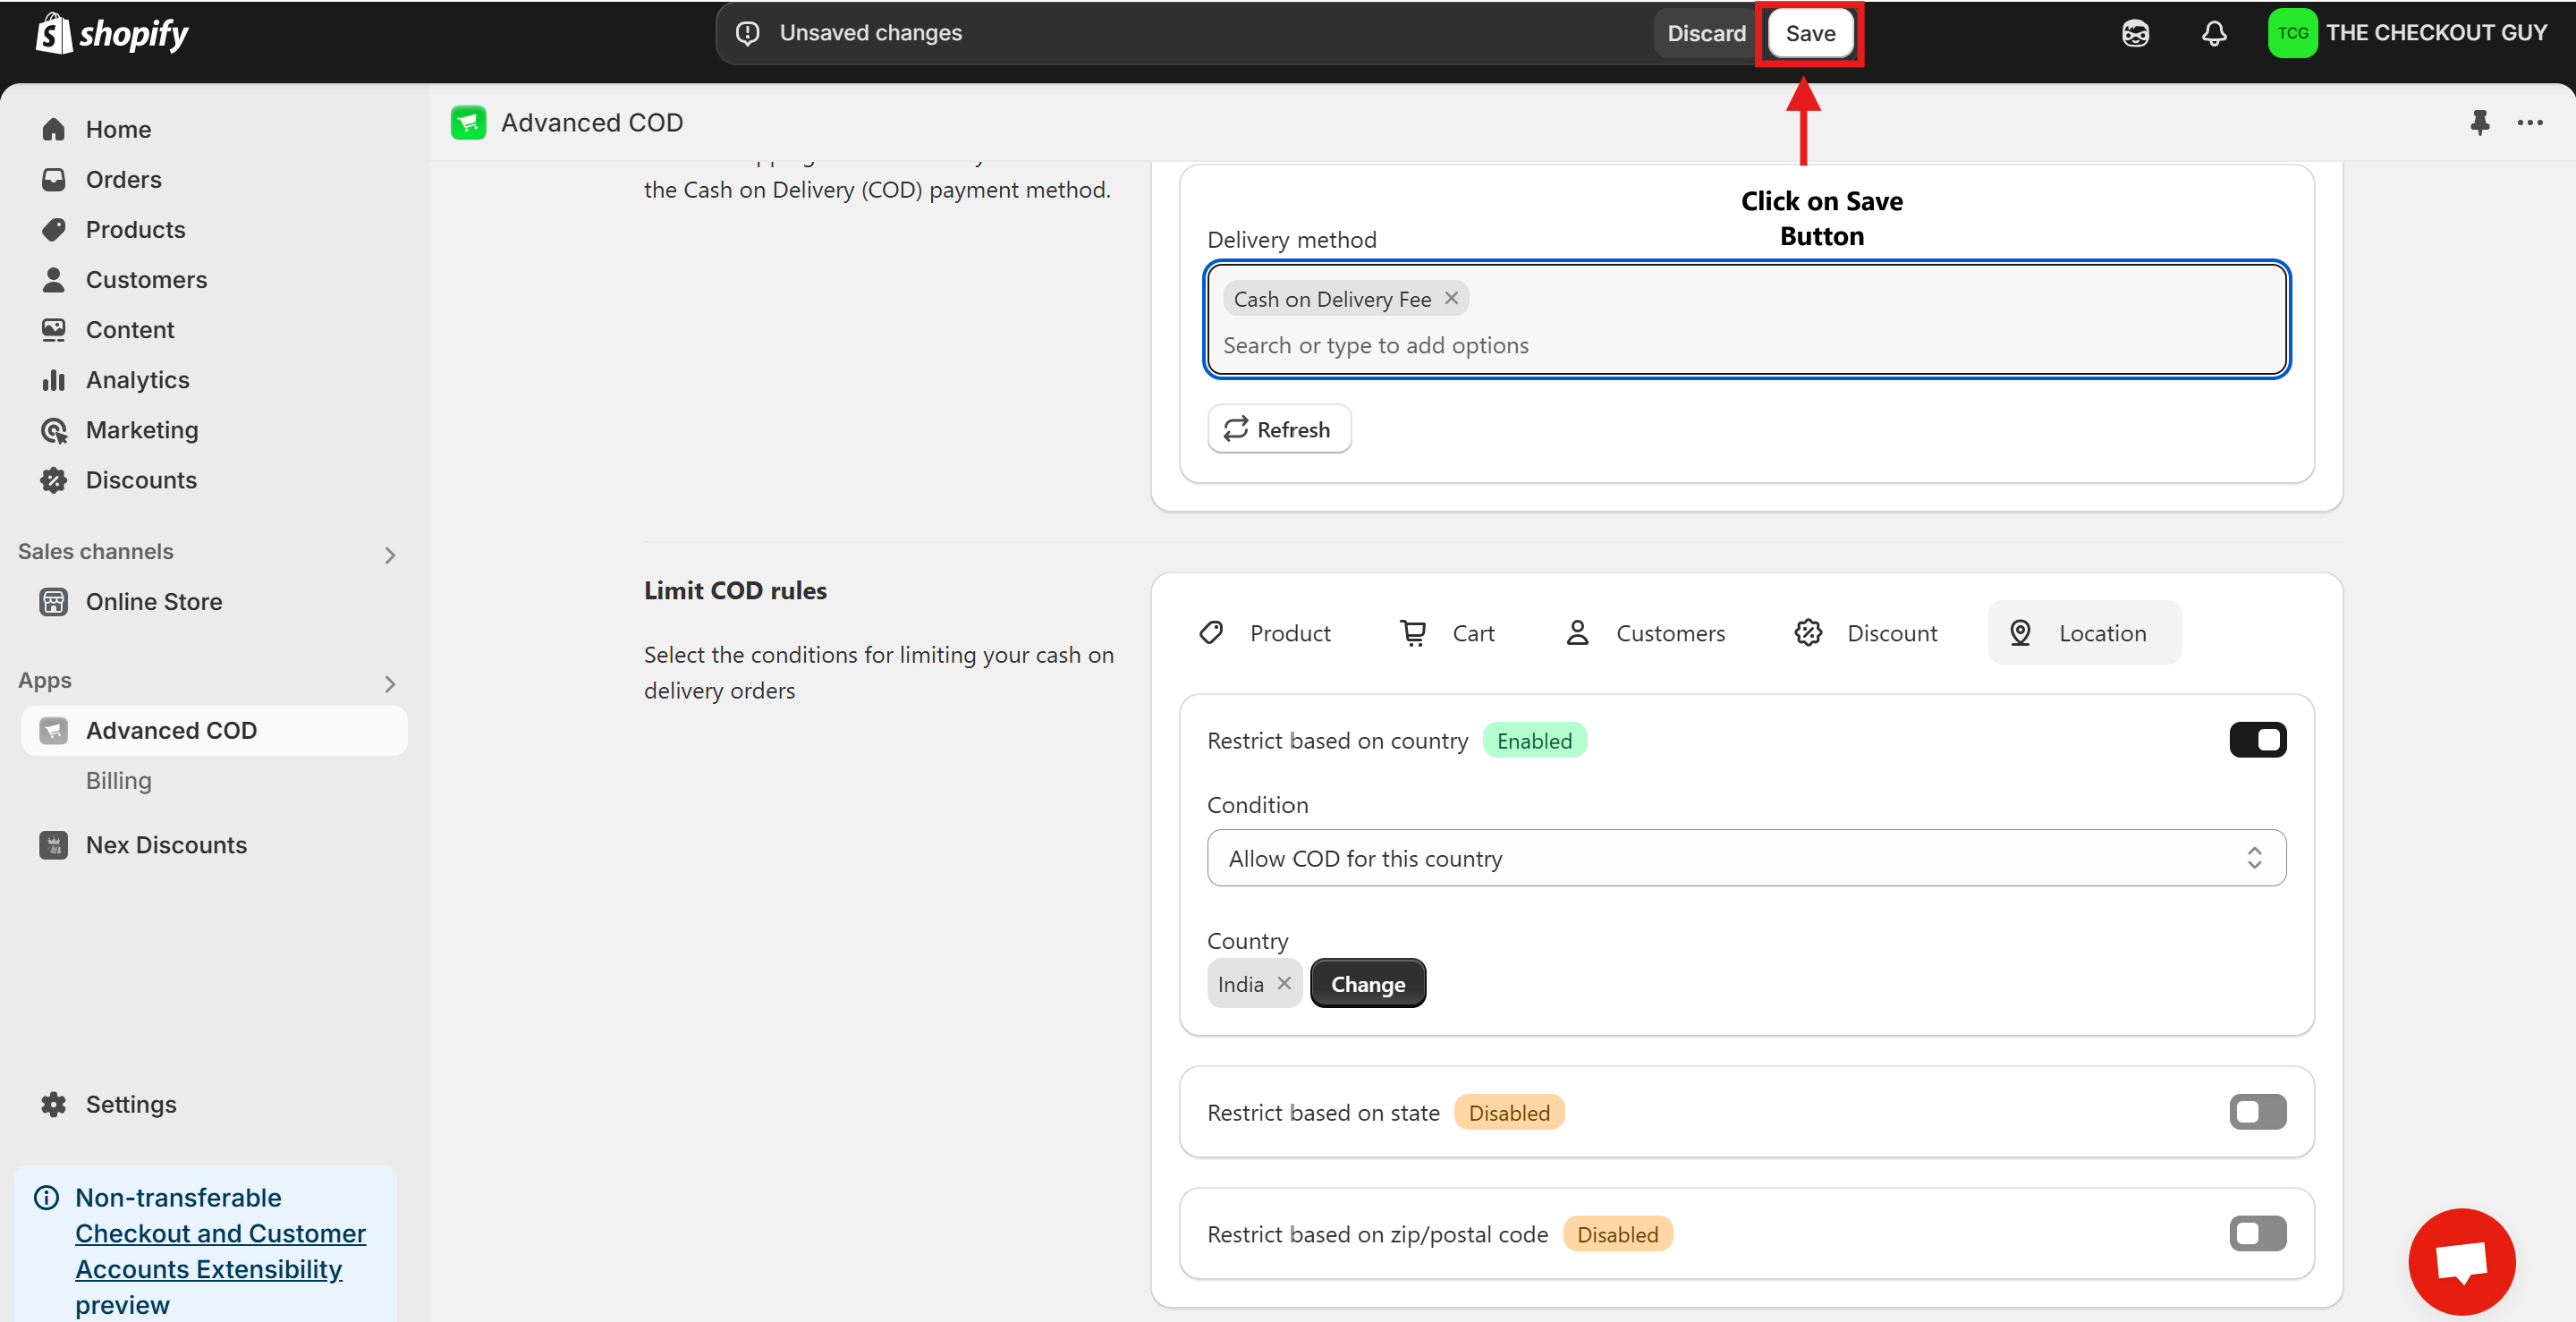Enable Restrict based on state toggle
2576x1322 pixels.
(x=2257, y=1112)
